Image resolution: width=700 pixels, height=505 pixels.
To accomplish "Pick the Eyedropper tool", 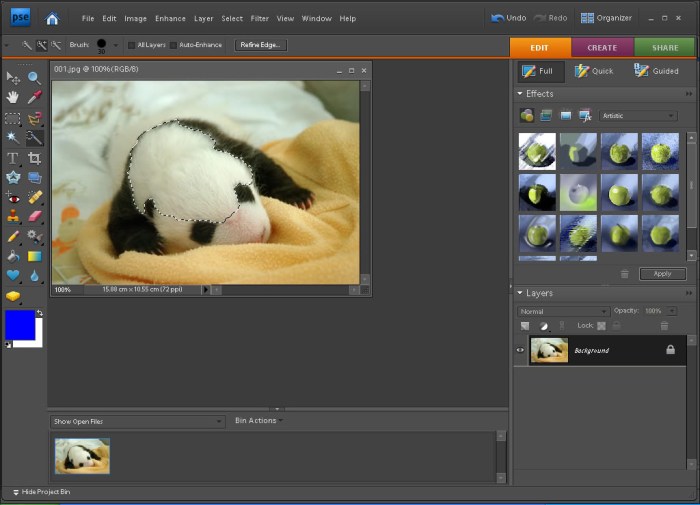I will [34, 97].
